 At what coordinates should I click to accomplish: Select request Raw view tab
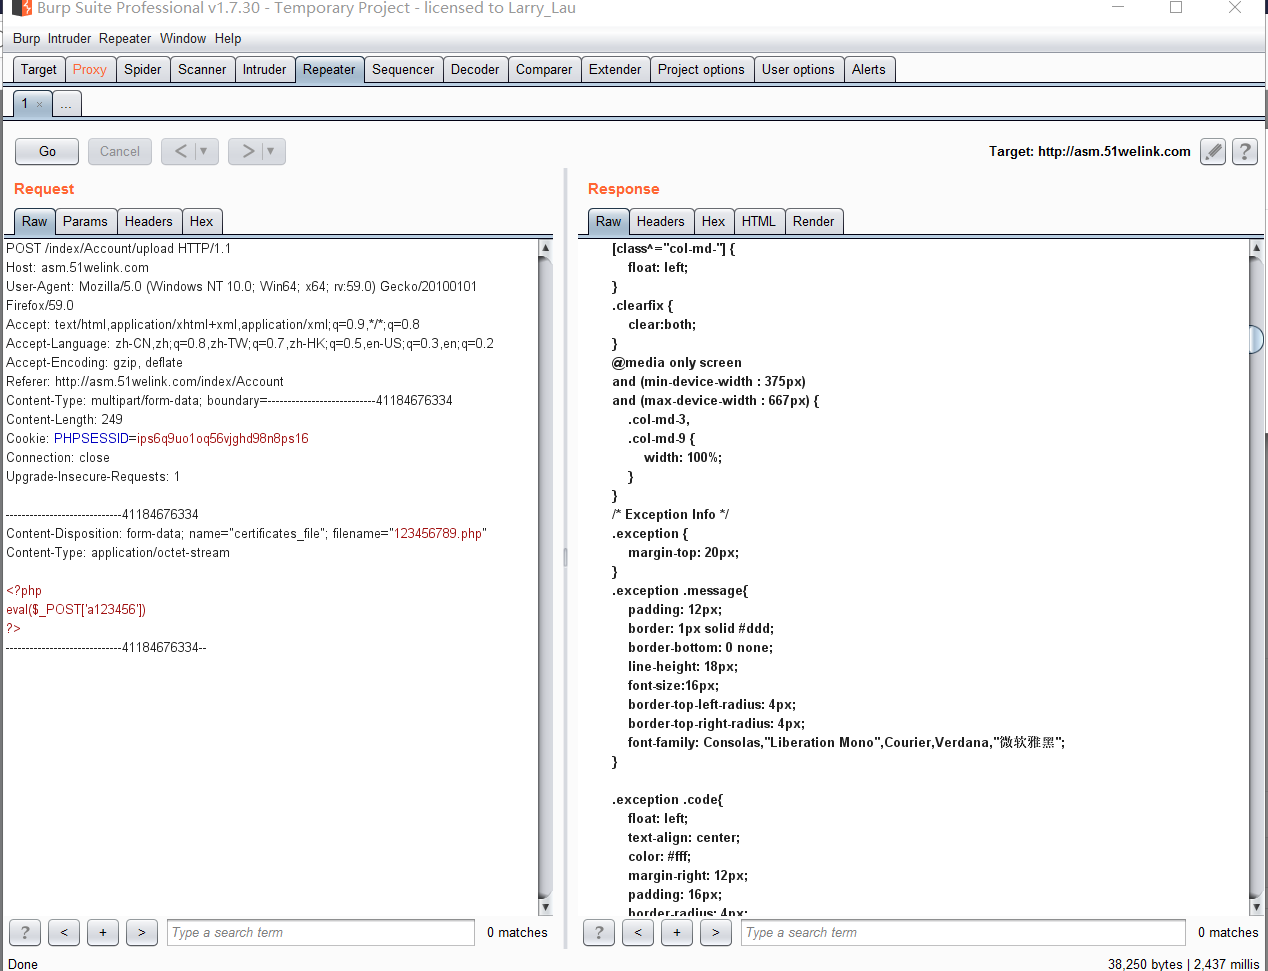pos(35,221)
